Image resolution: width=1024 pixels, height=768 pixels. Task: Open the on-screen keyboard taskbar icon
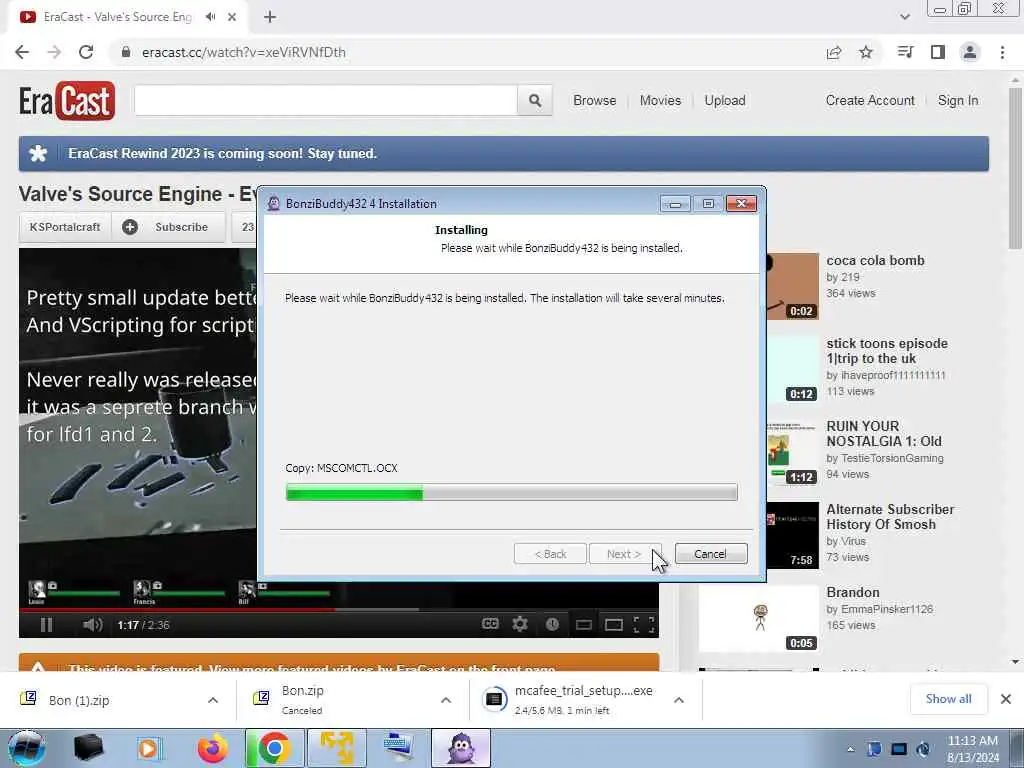(398, 748)
